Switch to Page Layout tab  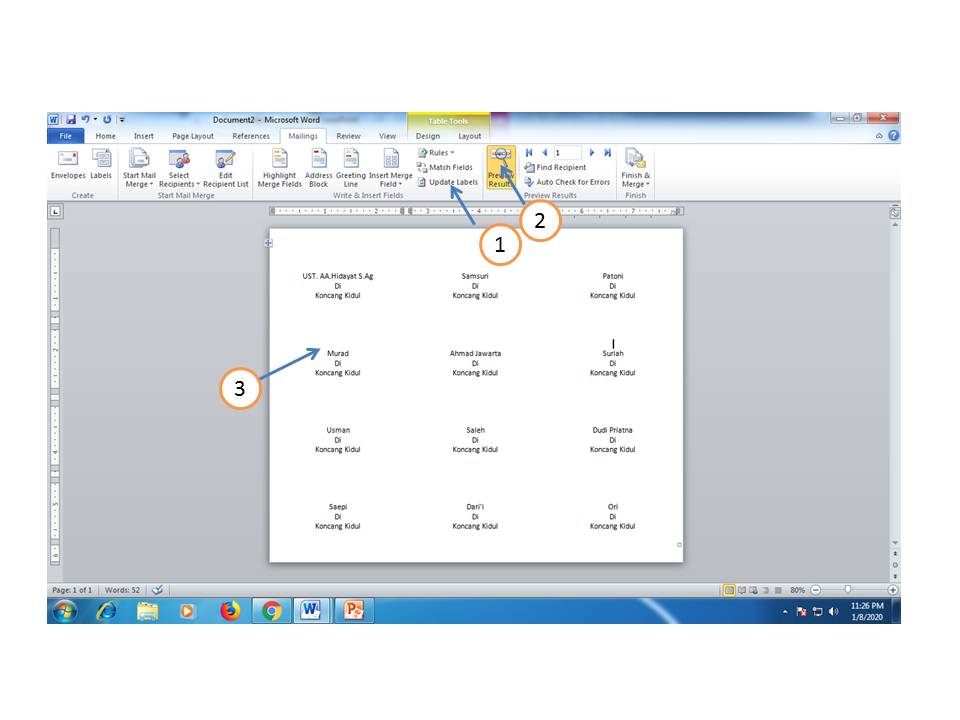pyautogui.click(x=193, y=136)
